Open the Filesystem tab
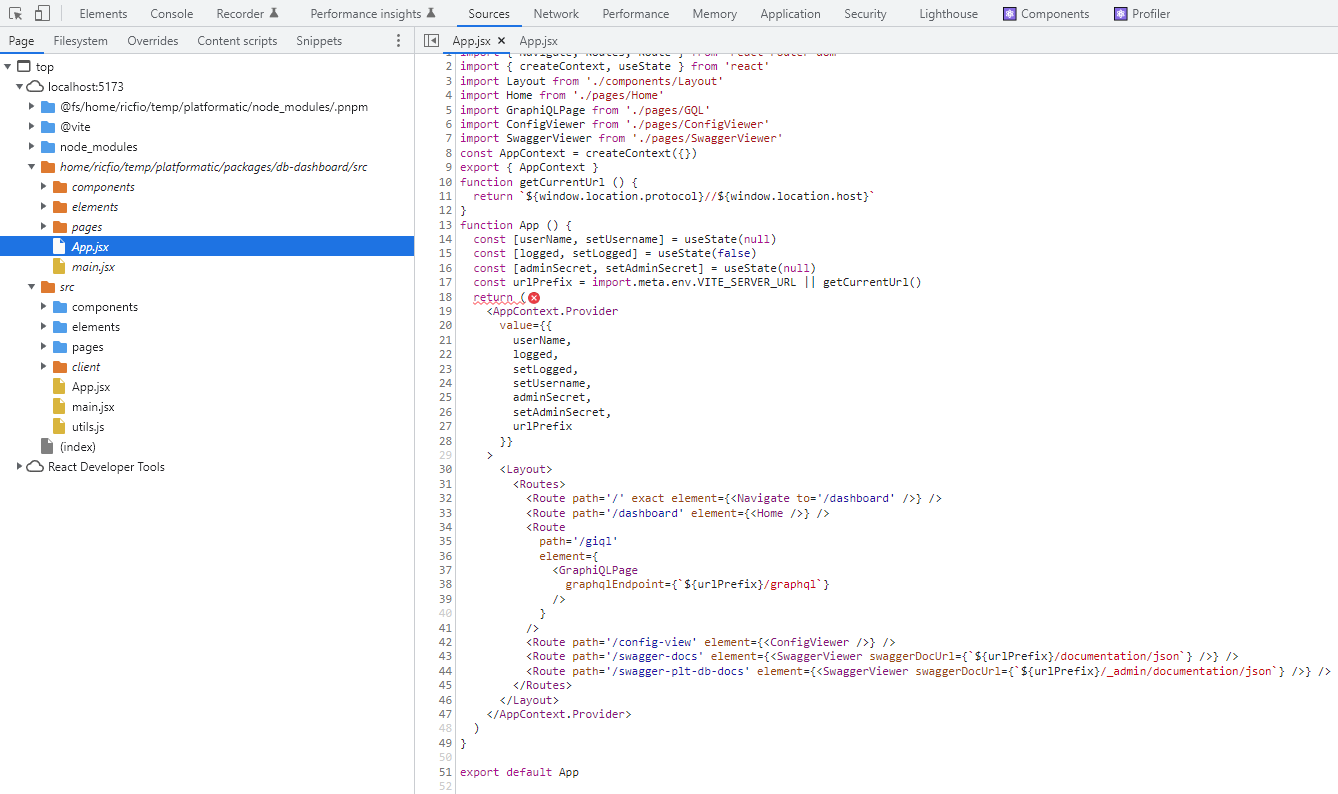 [x=80, y=40]
